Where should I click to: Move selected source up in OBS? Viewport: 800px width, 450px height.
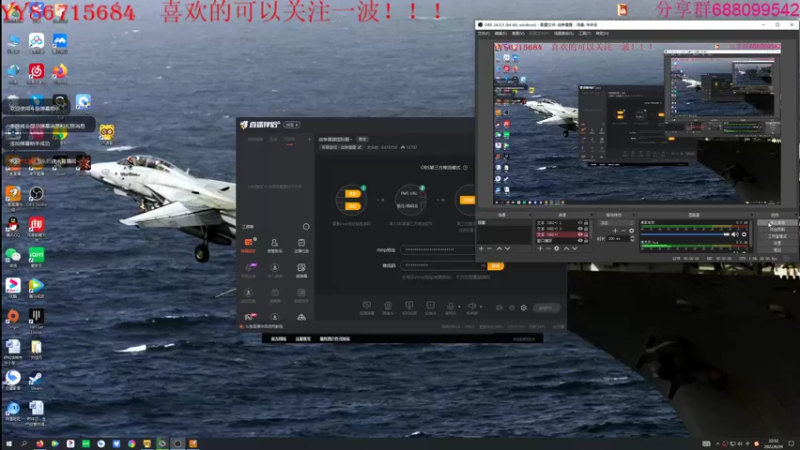[566, 248]
